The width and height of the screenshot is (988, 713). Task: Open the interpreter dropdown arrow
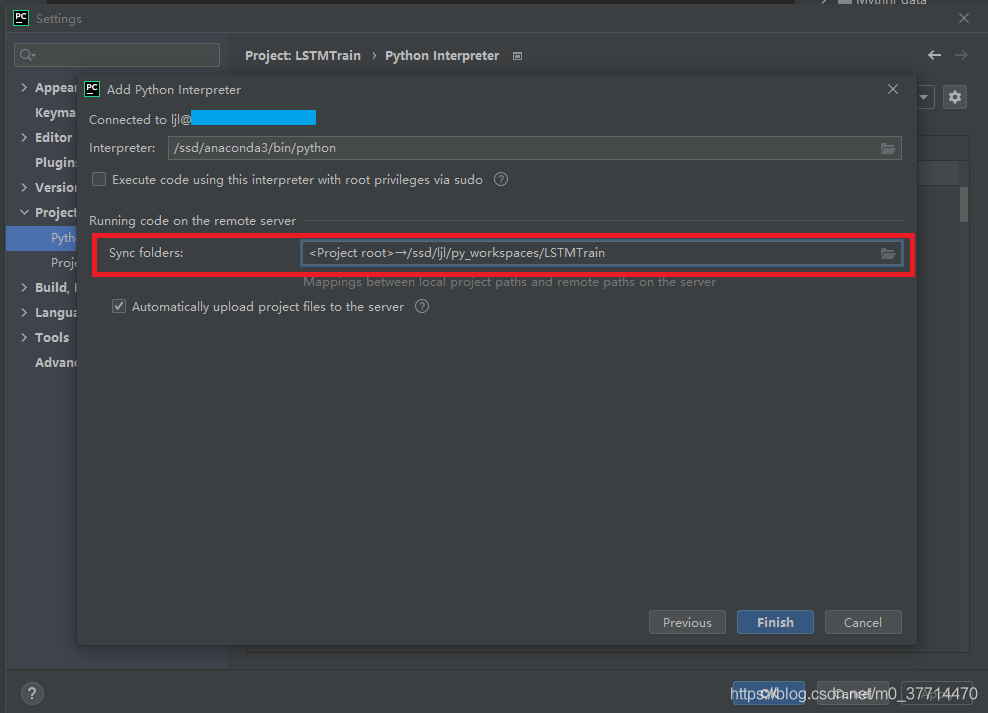coord(925,97)
